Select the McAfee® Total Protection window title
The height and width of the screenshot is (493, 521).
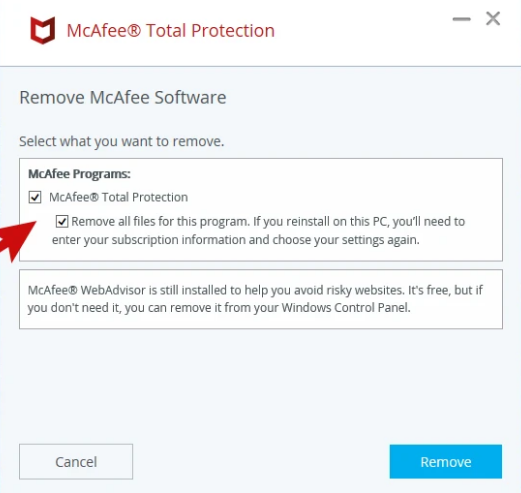tap(171, 31)
